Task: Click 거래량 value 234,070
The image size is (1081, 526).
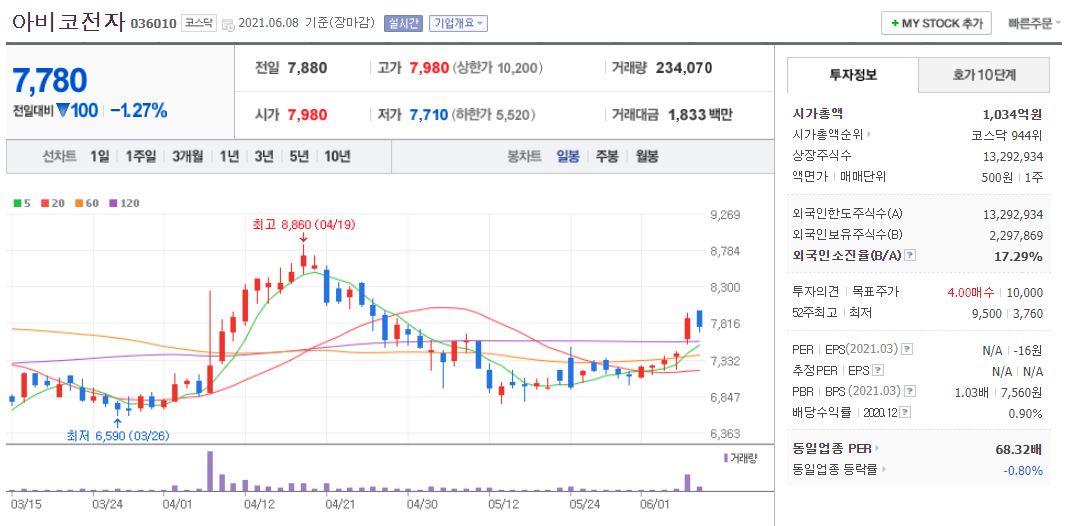Action: 684,68
